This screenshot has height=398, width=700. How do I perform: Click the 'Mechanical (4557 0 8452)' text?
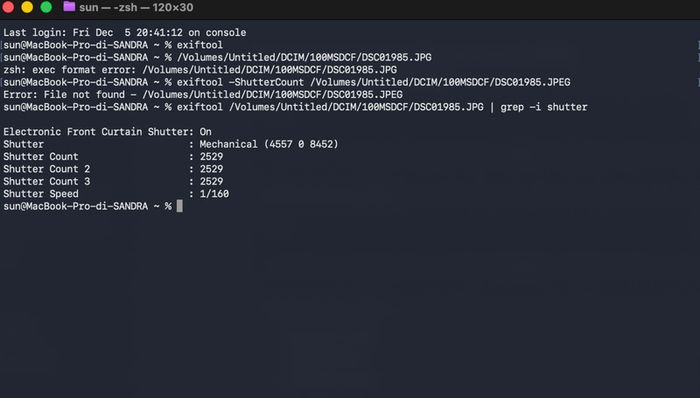click(x=269, y=144)
